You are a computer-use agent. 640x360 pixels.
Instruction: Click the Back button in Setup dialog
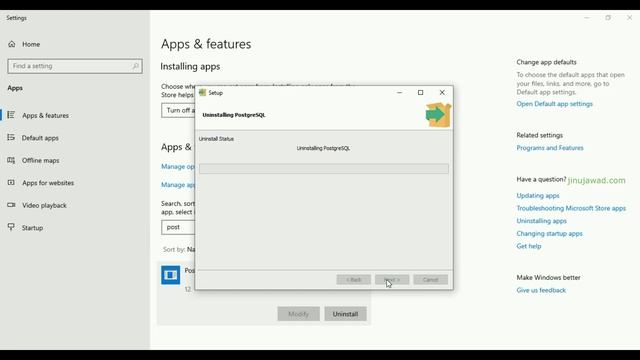point(353,280)
